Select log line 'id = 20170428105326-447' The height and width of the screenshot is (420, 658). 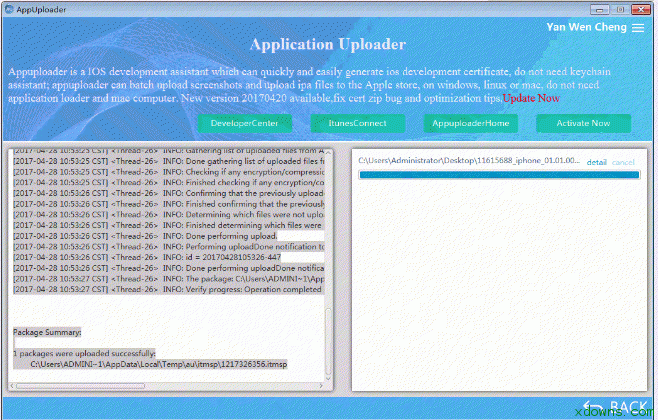[147, 257]
